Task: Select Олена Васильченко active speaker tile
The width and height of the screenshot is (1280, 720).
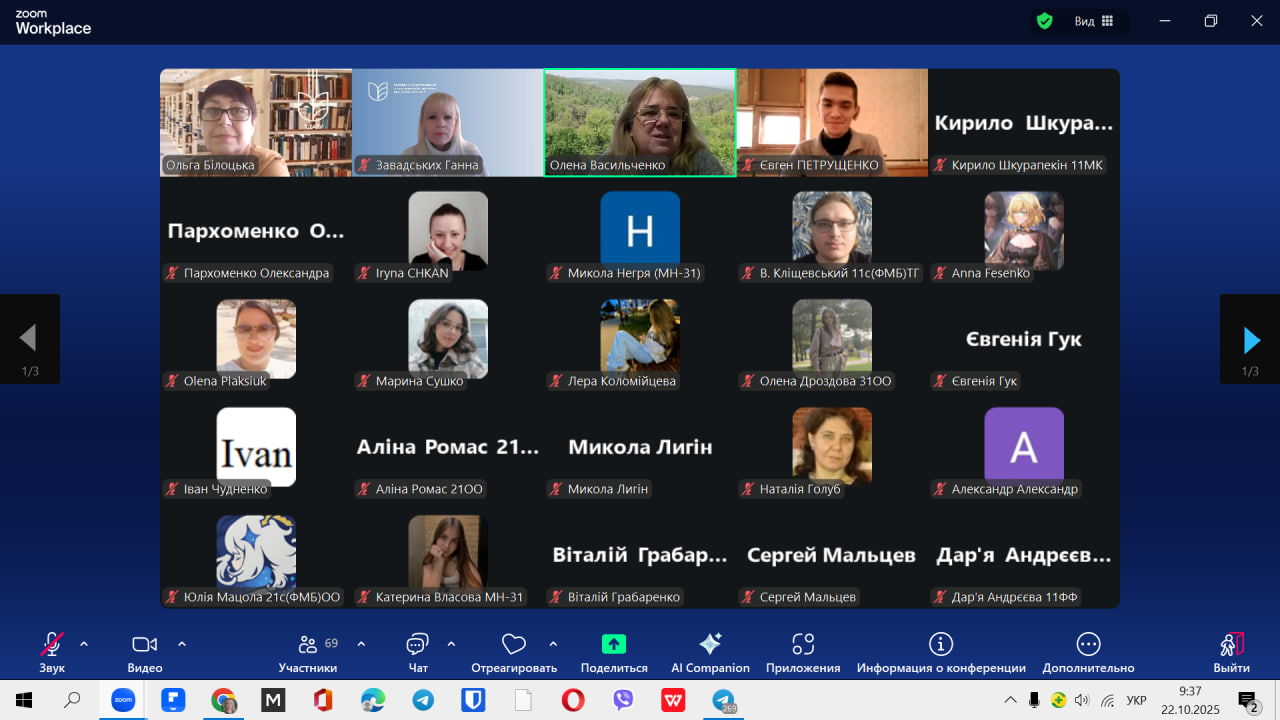Action: (x=640, y=122)
